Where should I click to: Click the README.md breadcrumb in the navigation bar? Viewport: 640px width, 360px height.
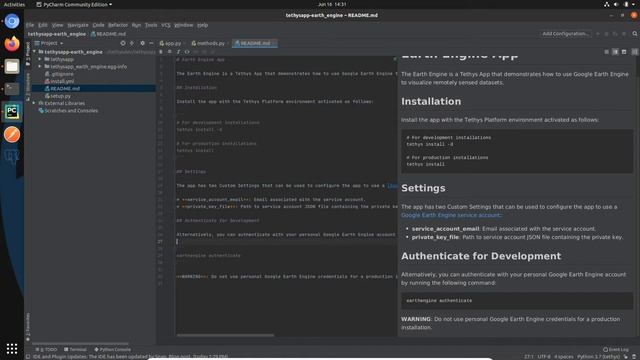pyautogui.click(x=109, y=34)
